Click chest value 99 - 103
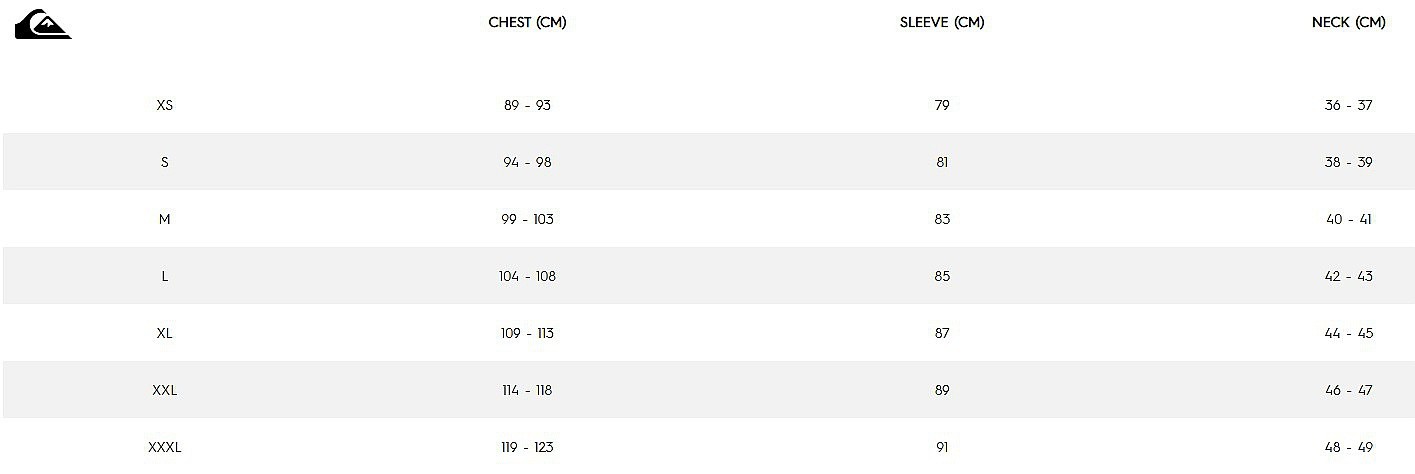This screenshot has height=474, width=1415. 527,219
